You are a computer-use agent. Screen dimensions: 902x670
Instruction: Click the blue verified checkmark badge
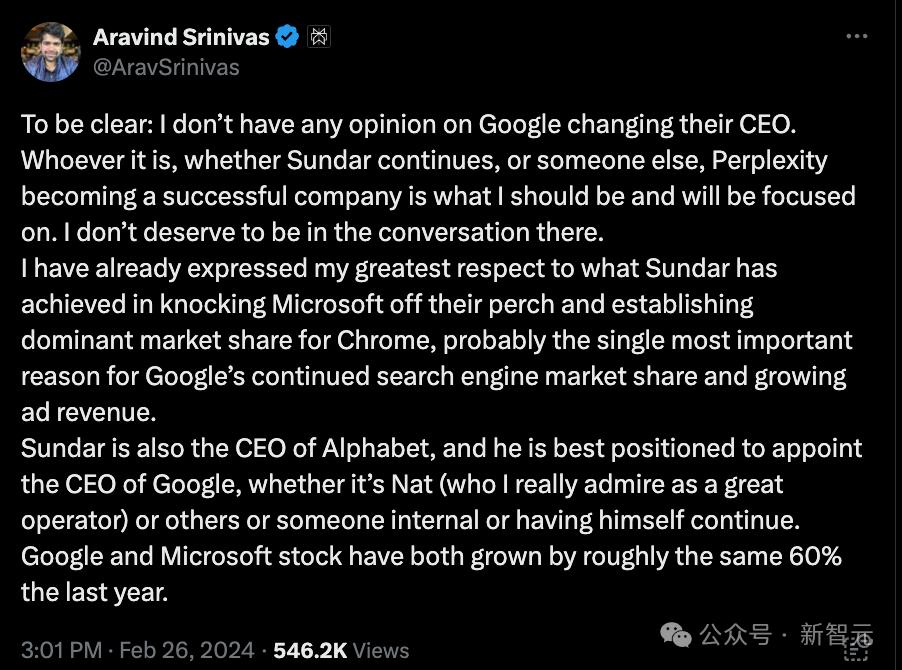tap(287, 38)
